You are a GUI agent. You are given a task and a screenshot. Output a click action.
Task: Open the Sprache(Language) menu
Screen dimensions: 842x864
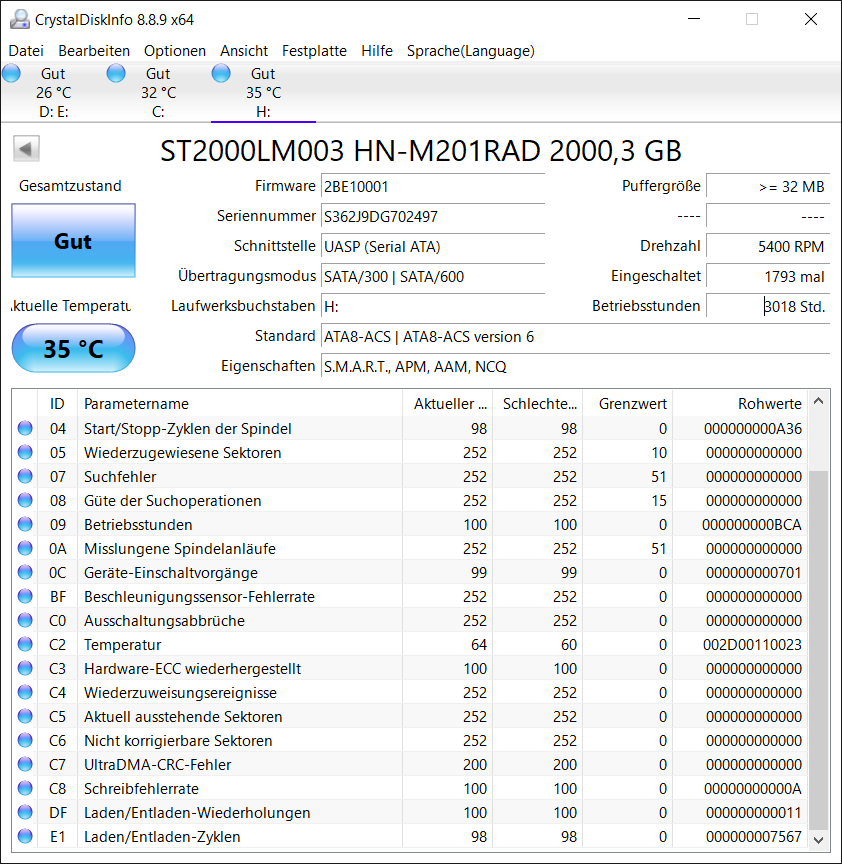point(471,51)
